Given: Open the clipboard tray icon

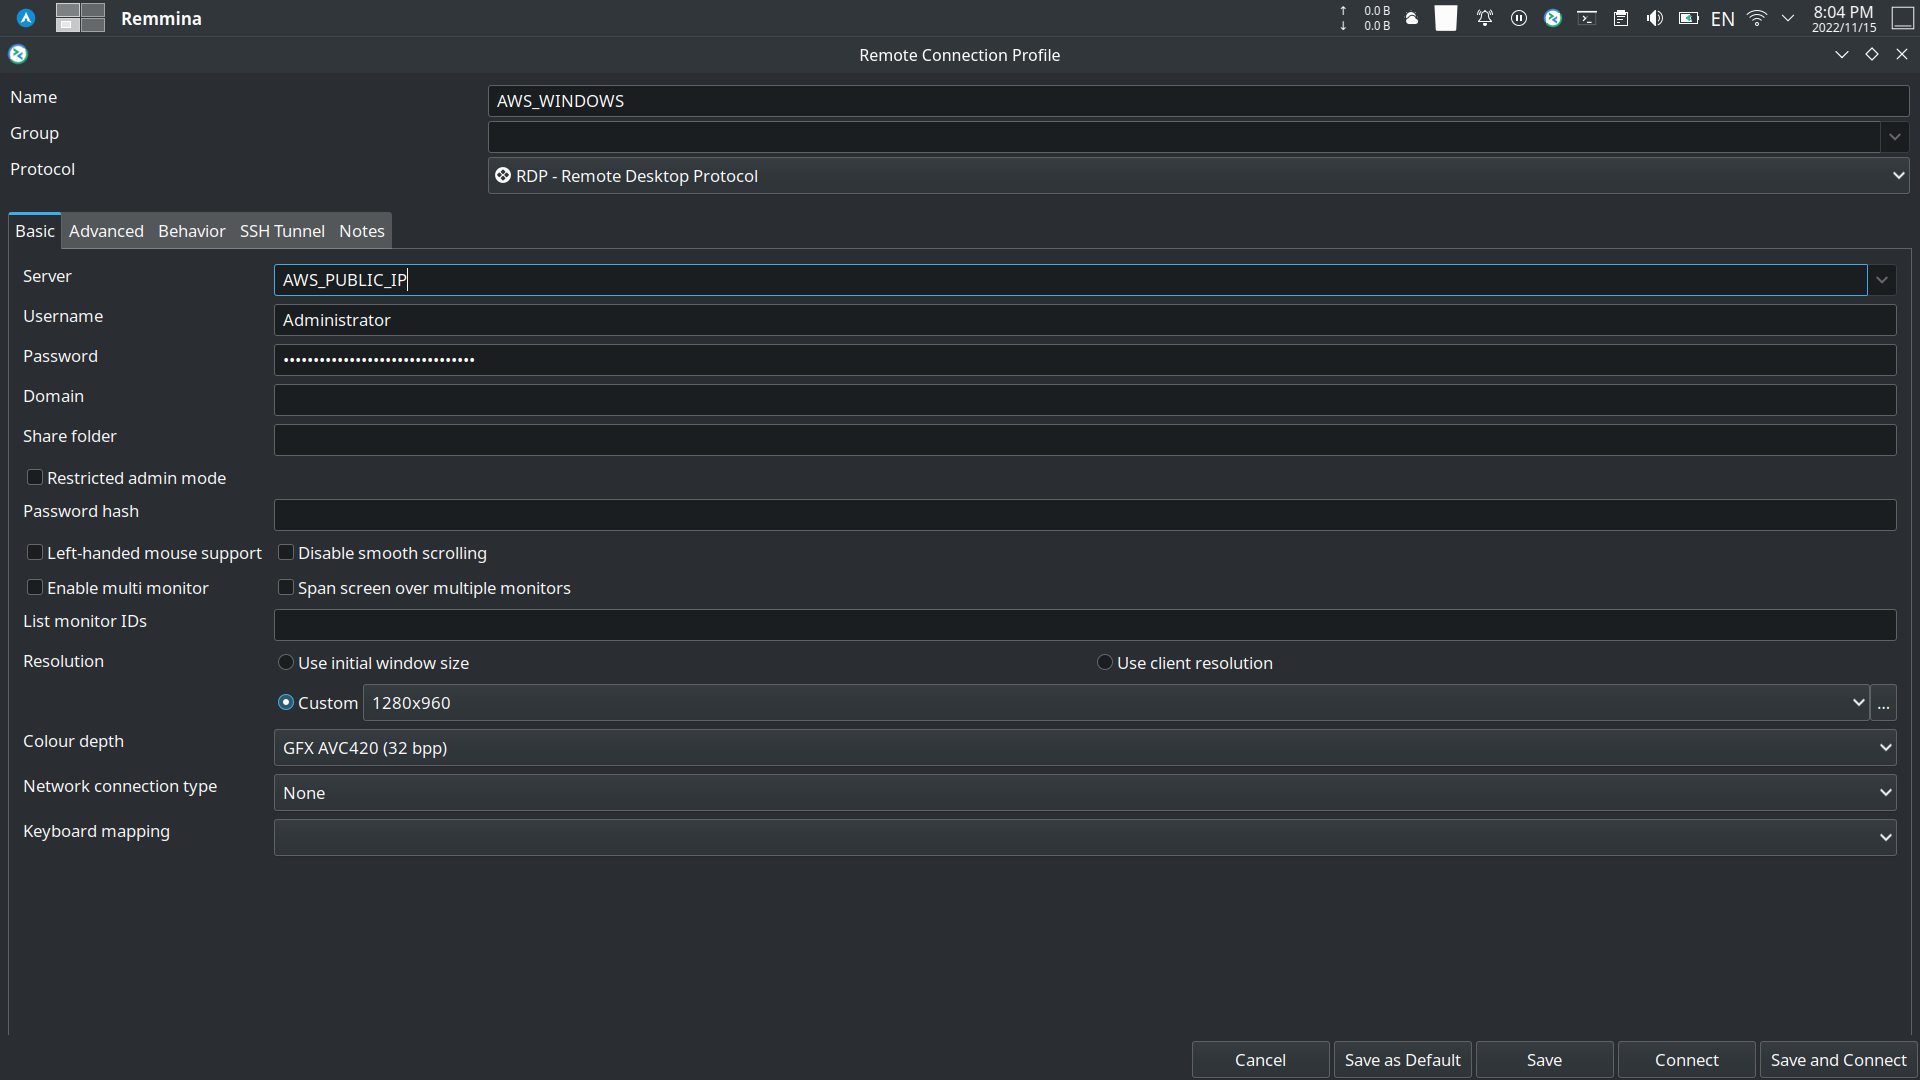Looking at the screenshot, I should click(x=1621, y=18).
